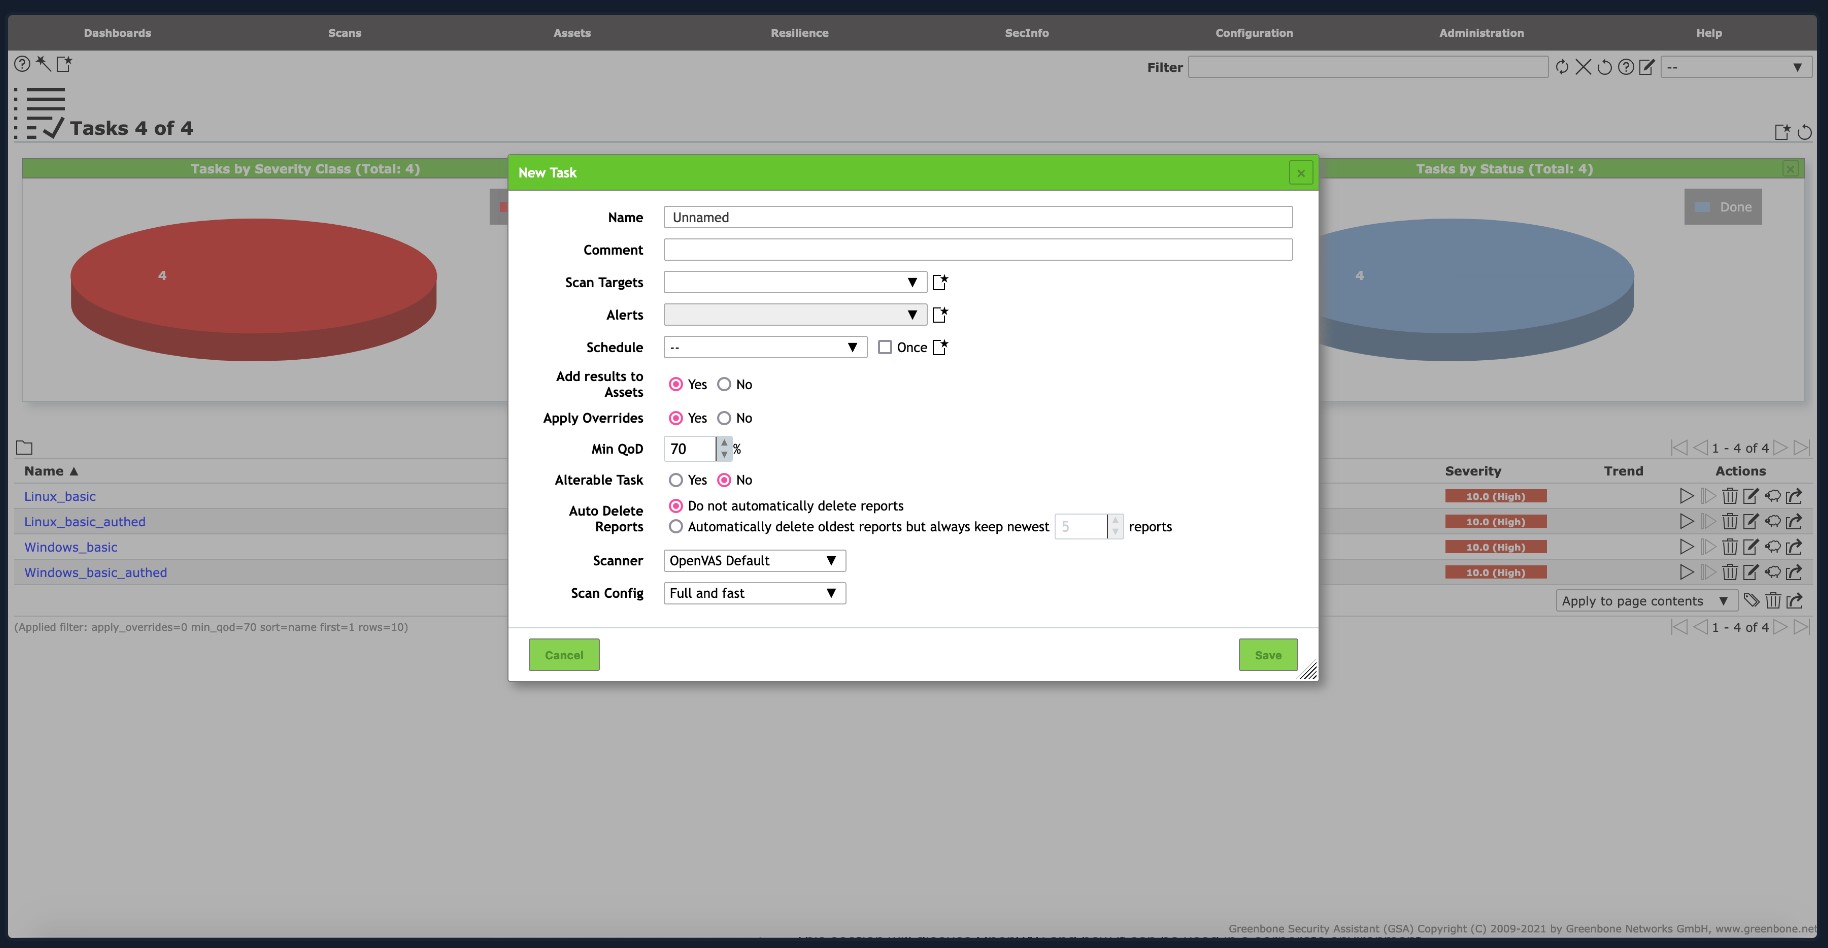Start the Linux_basic task

click(x=1687, y=496)
